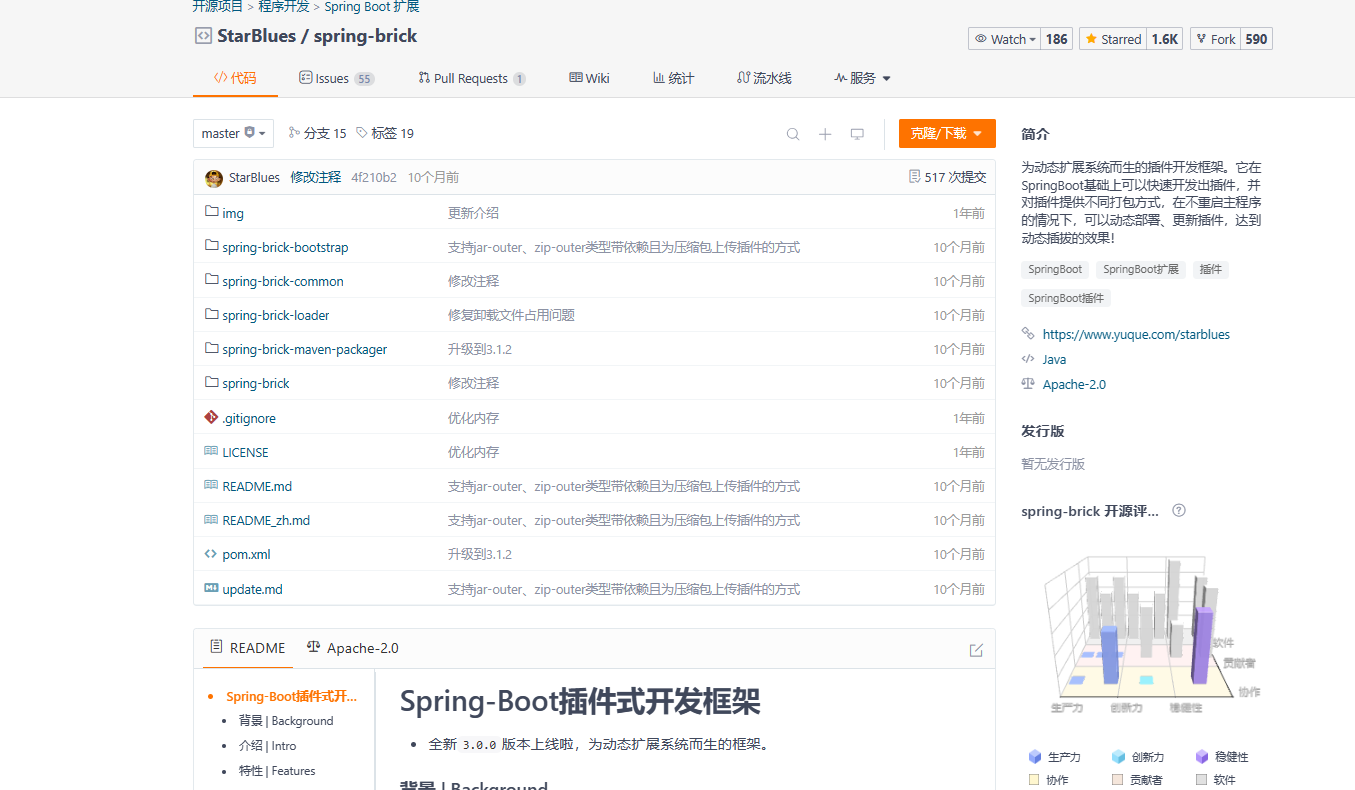Viewport: 1355px width, 790px height.
Task: Open the 1.6K stargazers count
Action: tap(1165, 39)
